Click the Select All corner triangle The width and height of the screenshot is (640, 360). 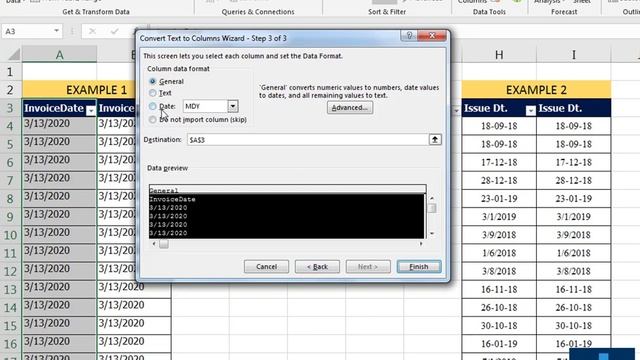click(x=13, y=54)
